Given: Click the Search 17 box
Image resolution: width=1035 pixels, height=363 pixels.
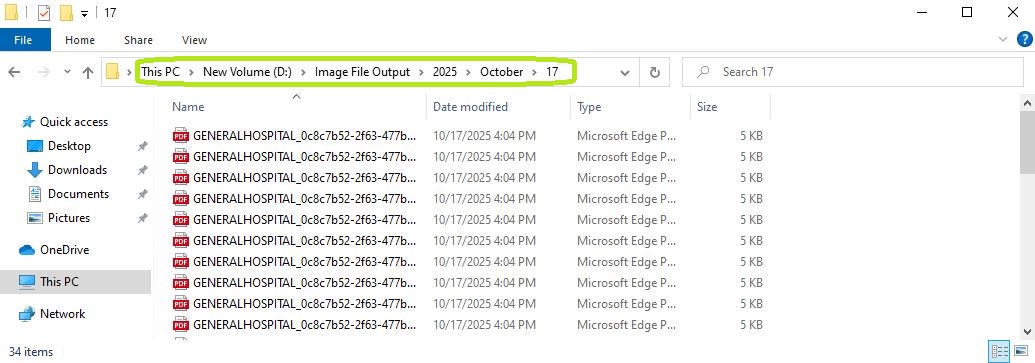Looking at the screenshot, I should tap(852, 71).
